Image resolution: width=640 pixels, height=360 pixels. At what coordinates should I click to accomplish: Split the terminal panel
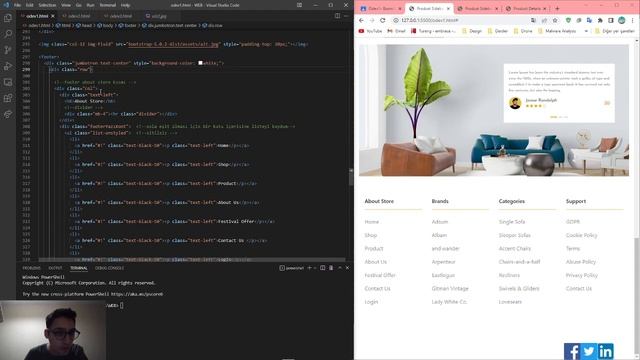(x=322, y=268)
